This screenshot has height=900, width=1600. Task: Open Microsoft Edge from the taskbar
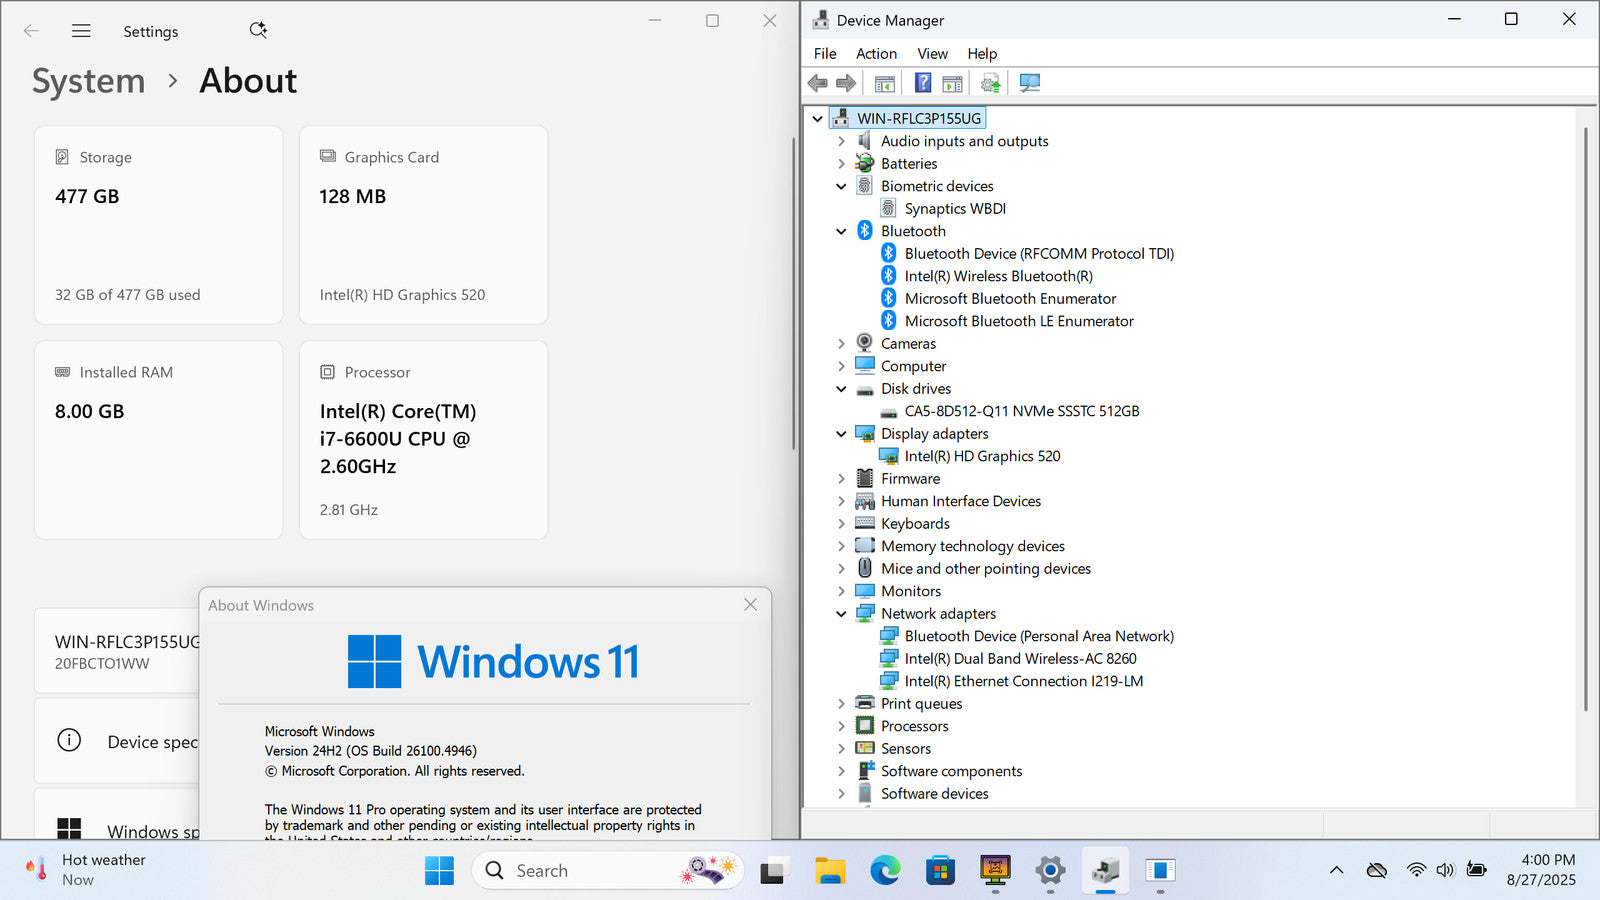tap(885, 871)
